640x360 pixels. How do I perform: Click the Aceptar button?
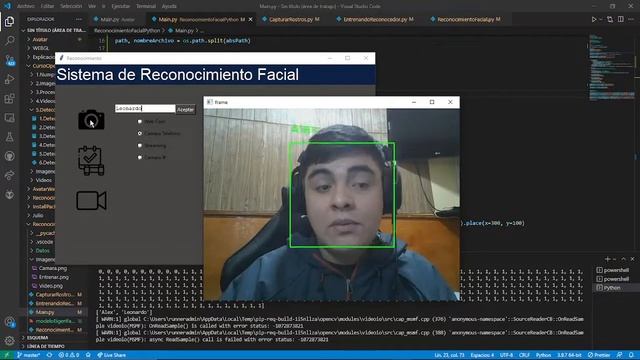[x=185, y=109]
